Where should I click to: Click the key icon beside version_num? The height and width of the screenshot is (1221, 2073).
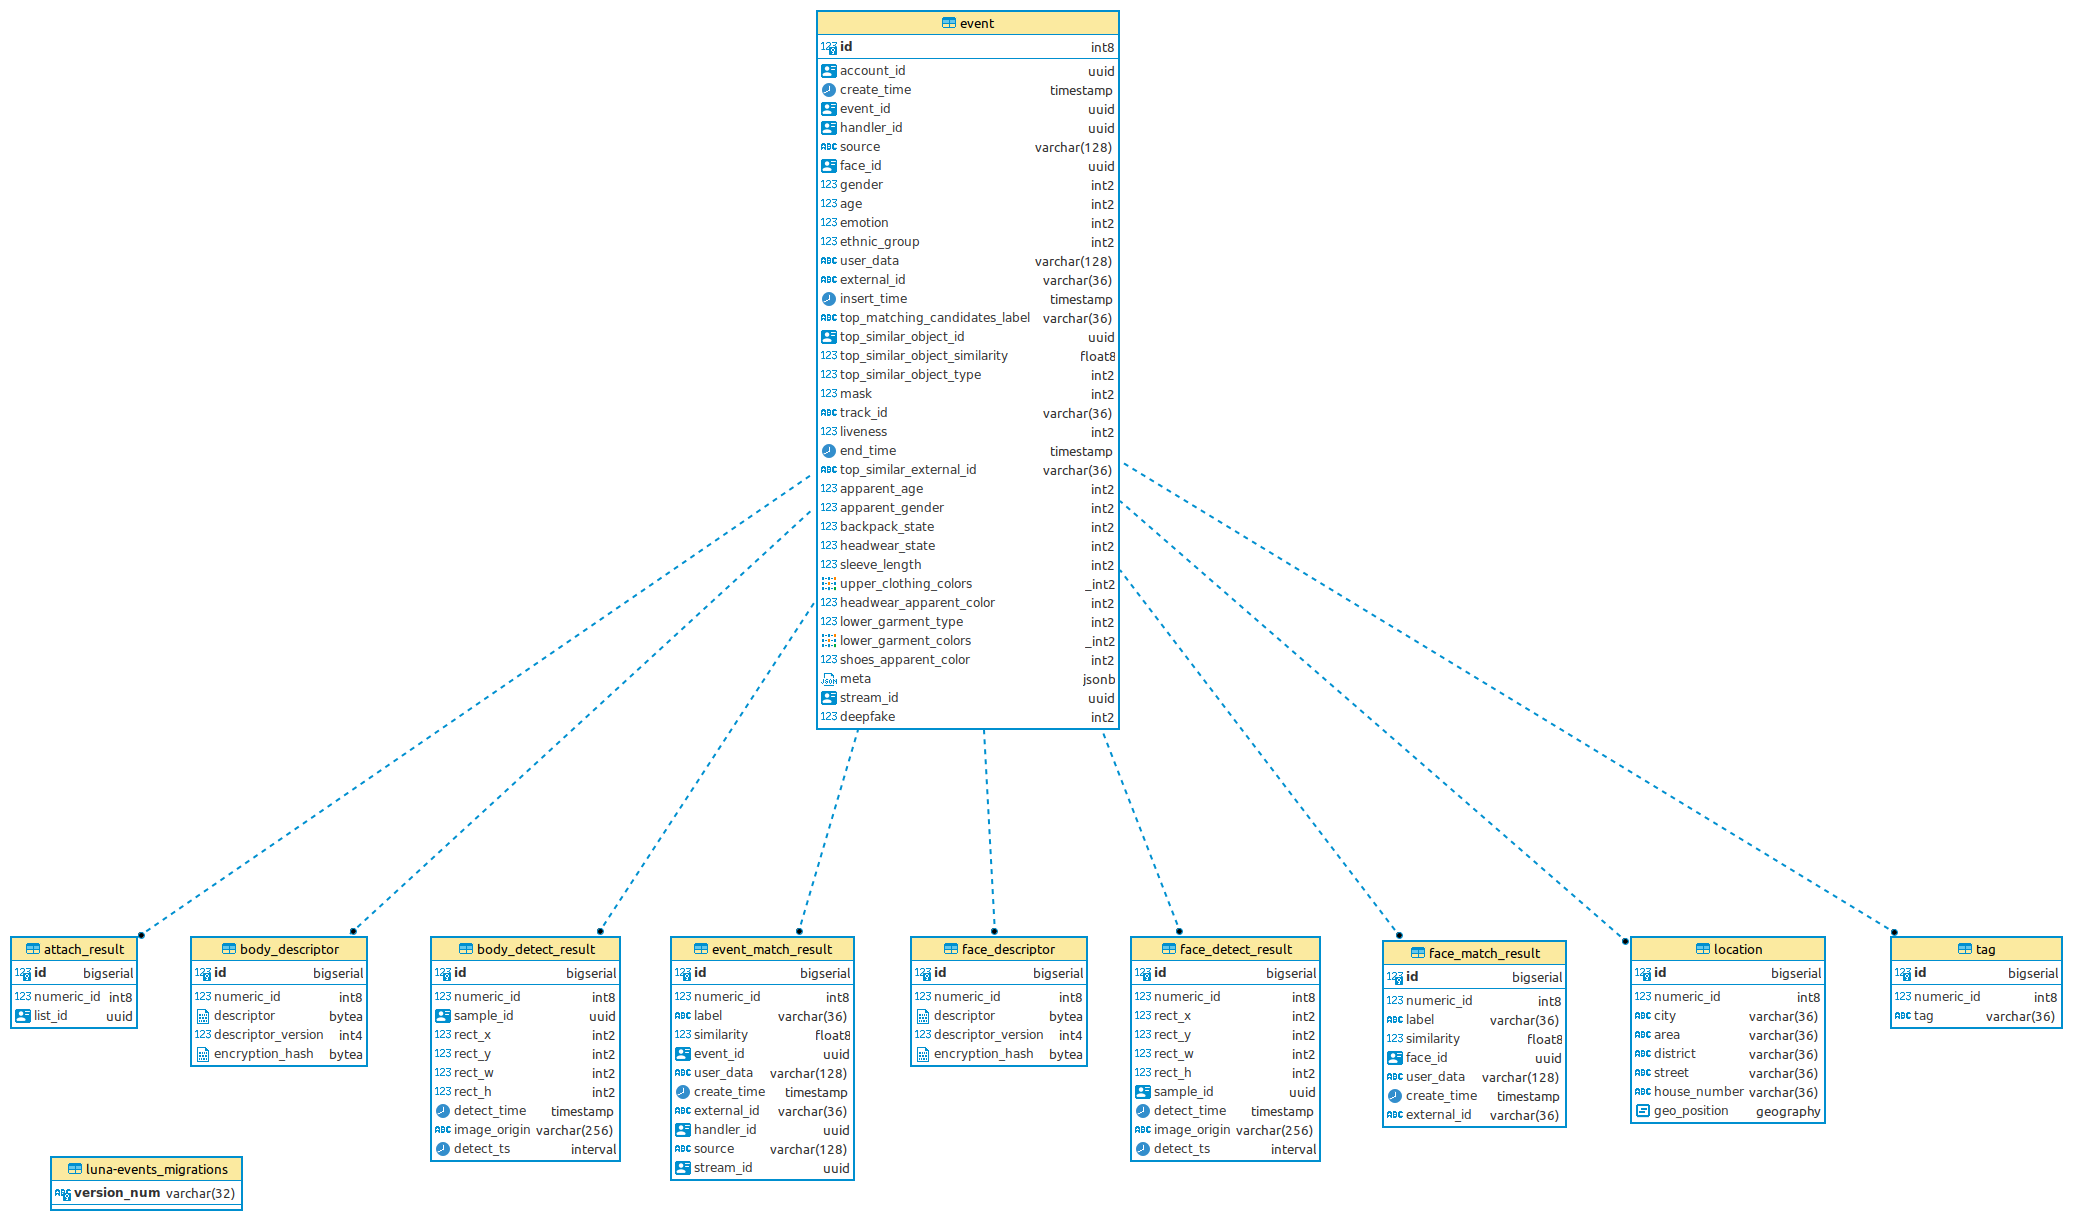pos(63,1193)
